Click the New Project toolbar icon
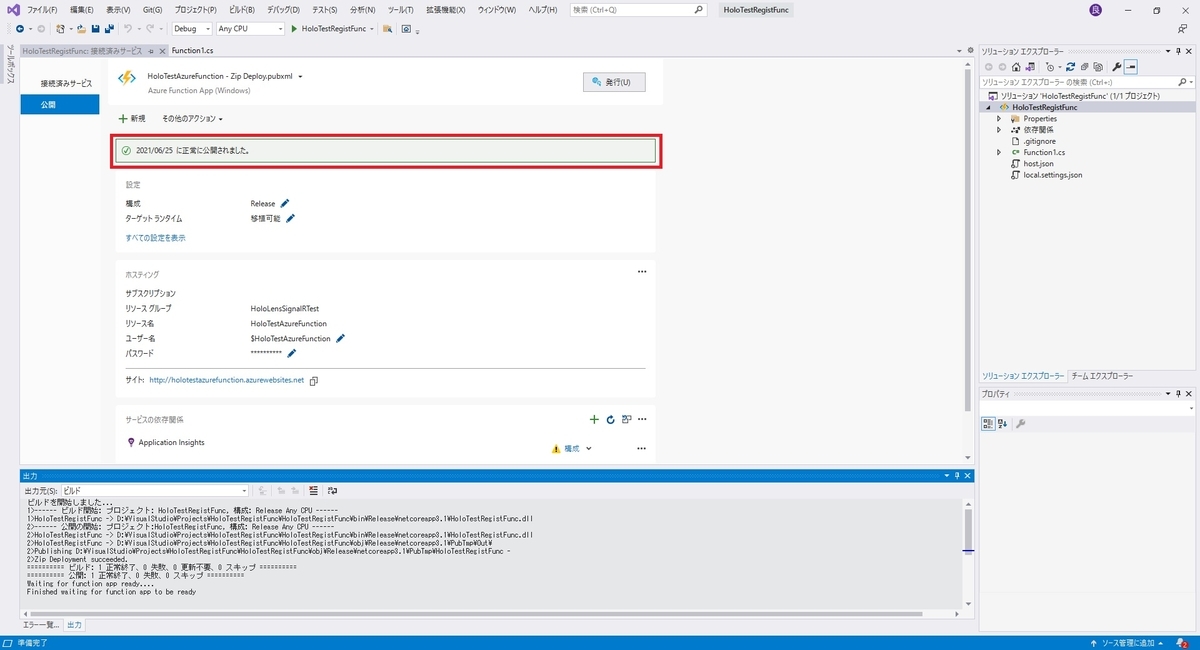This screenshot has height=650, width=1200. 60,29
